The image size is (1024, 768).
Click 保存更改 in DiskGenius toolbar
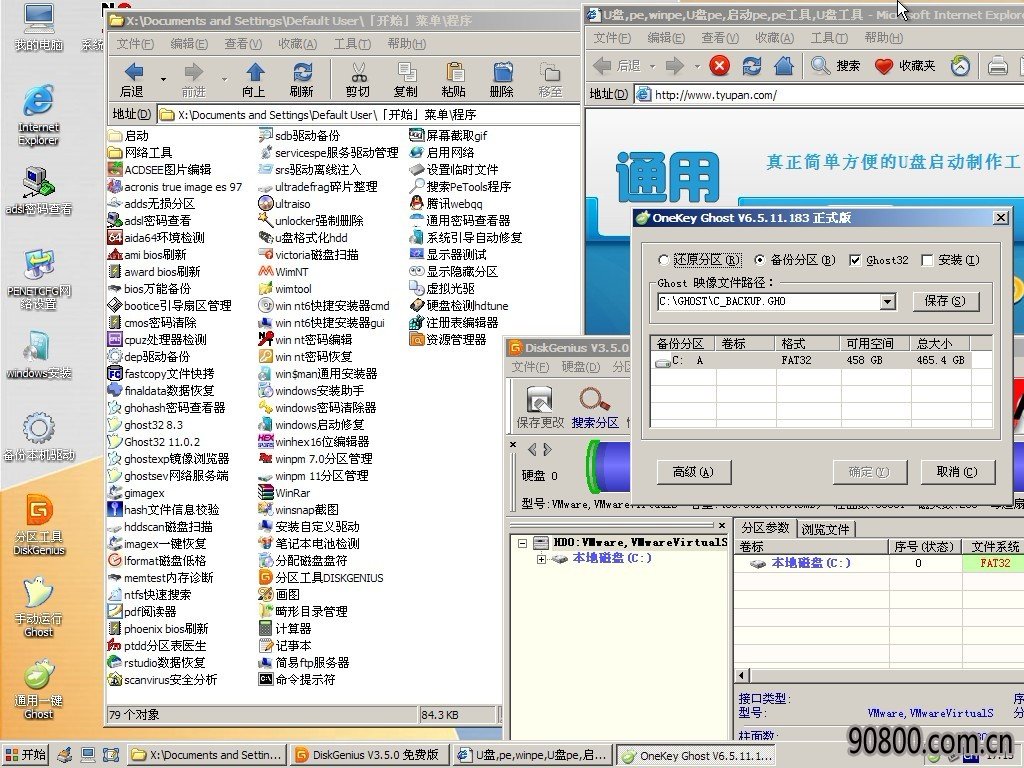(539, 407)
